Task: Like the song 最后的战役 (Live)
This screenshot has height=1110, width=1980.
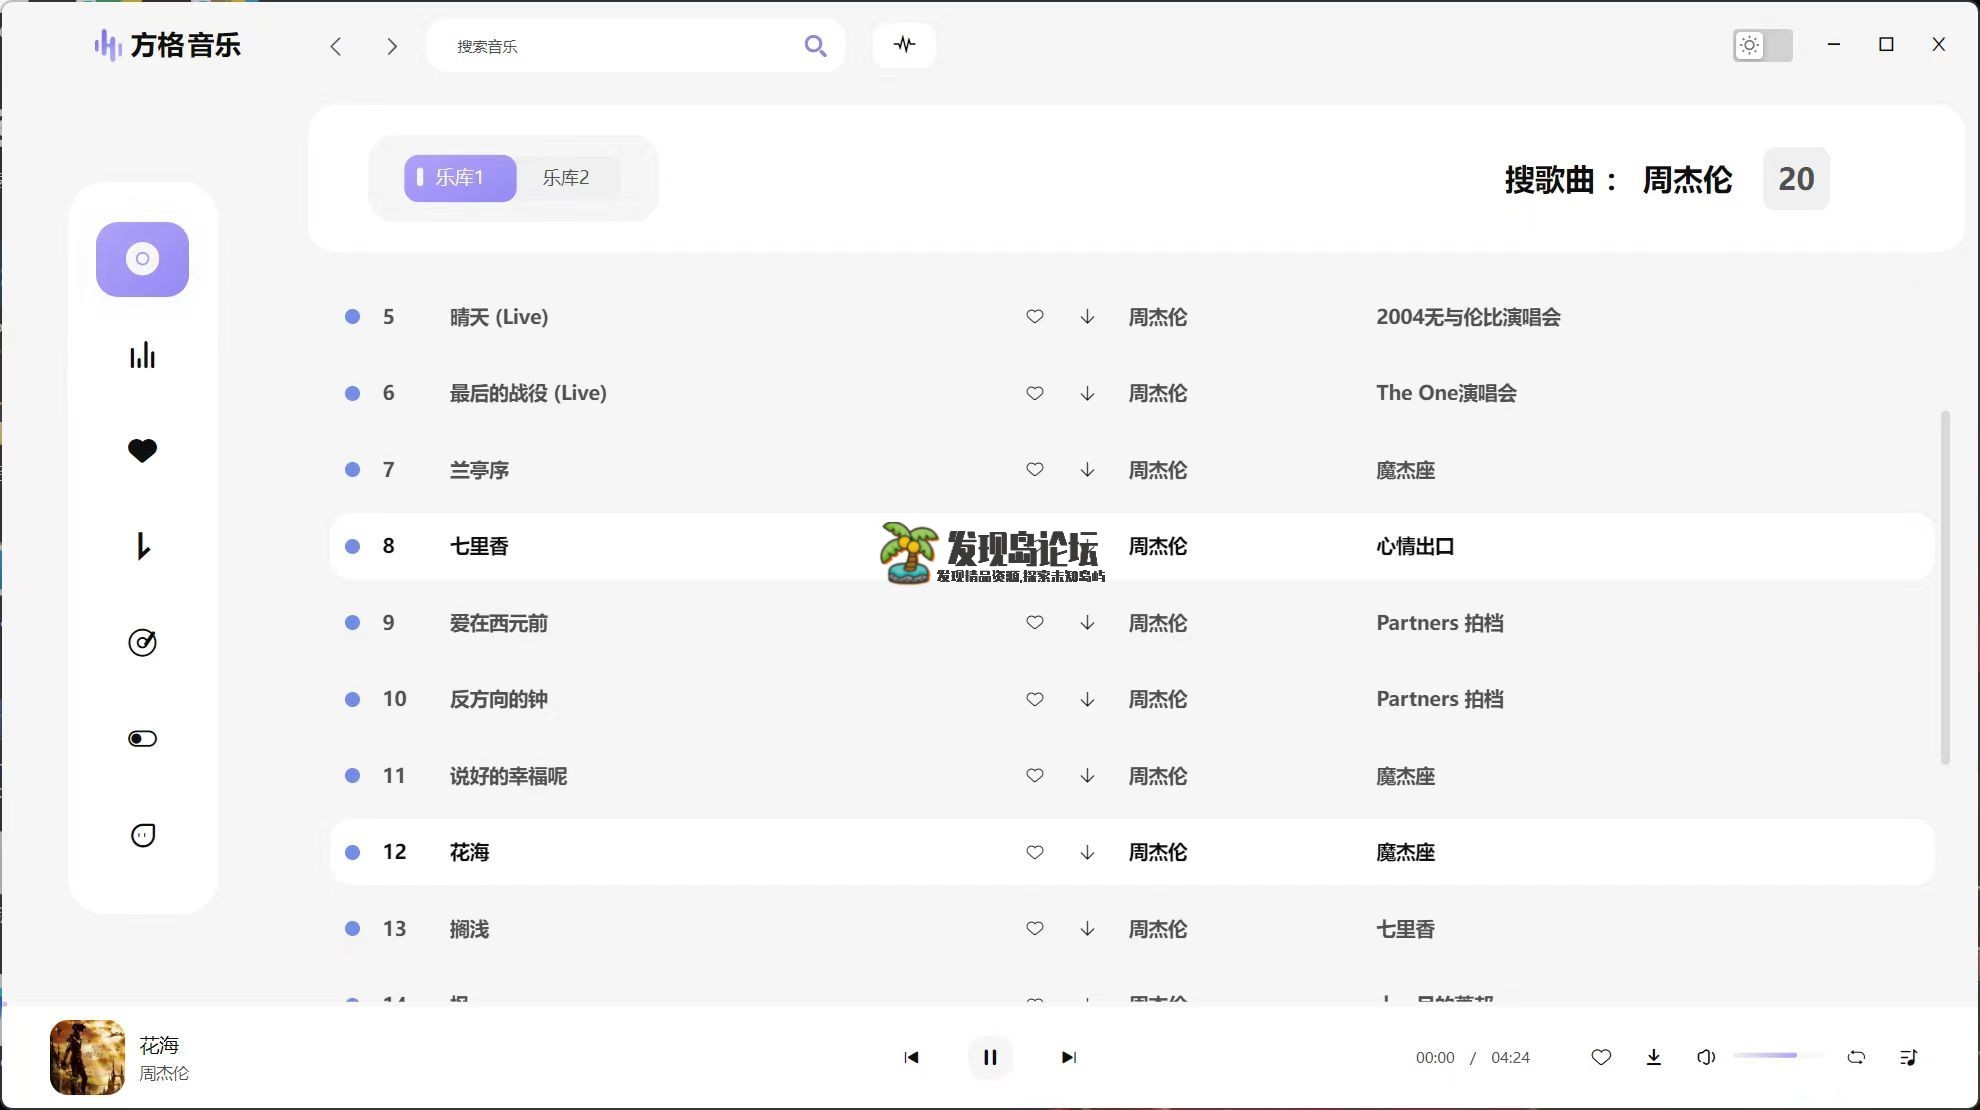Action: click(1035, 393)
